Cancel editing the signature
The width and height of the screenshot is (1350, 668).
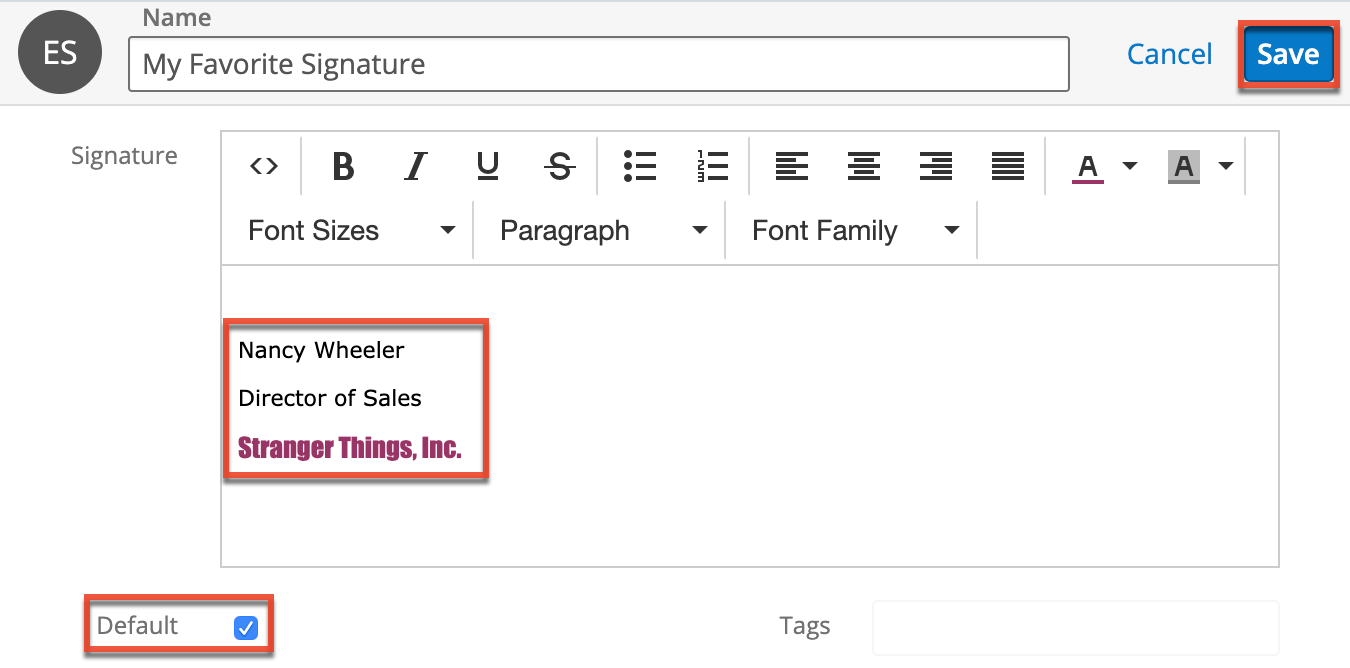click(1169, 54)
